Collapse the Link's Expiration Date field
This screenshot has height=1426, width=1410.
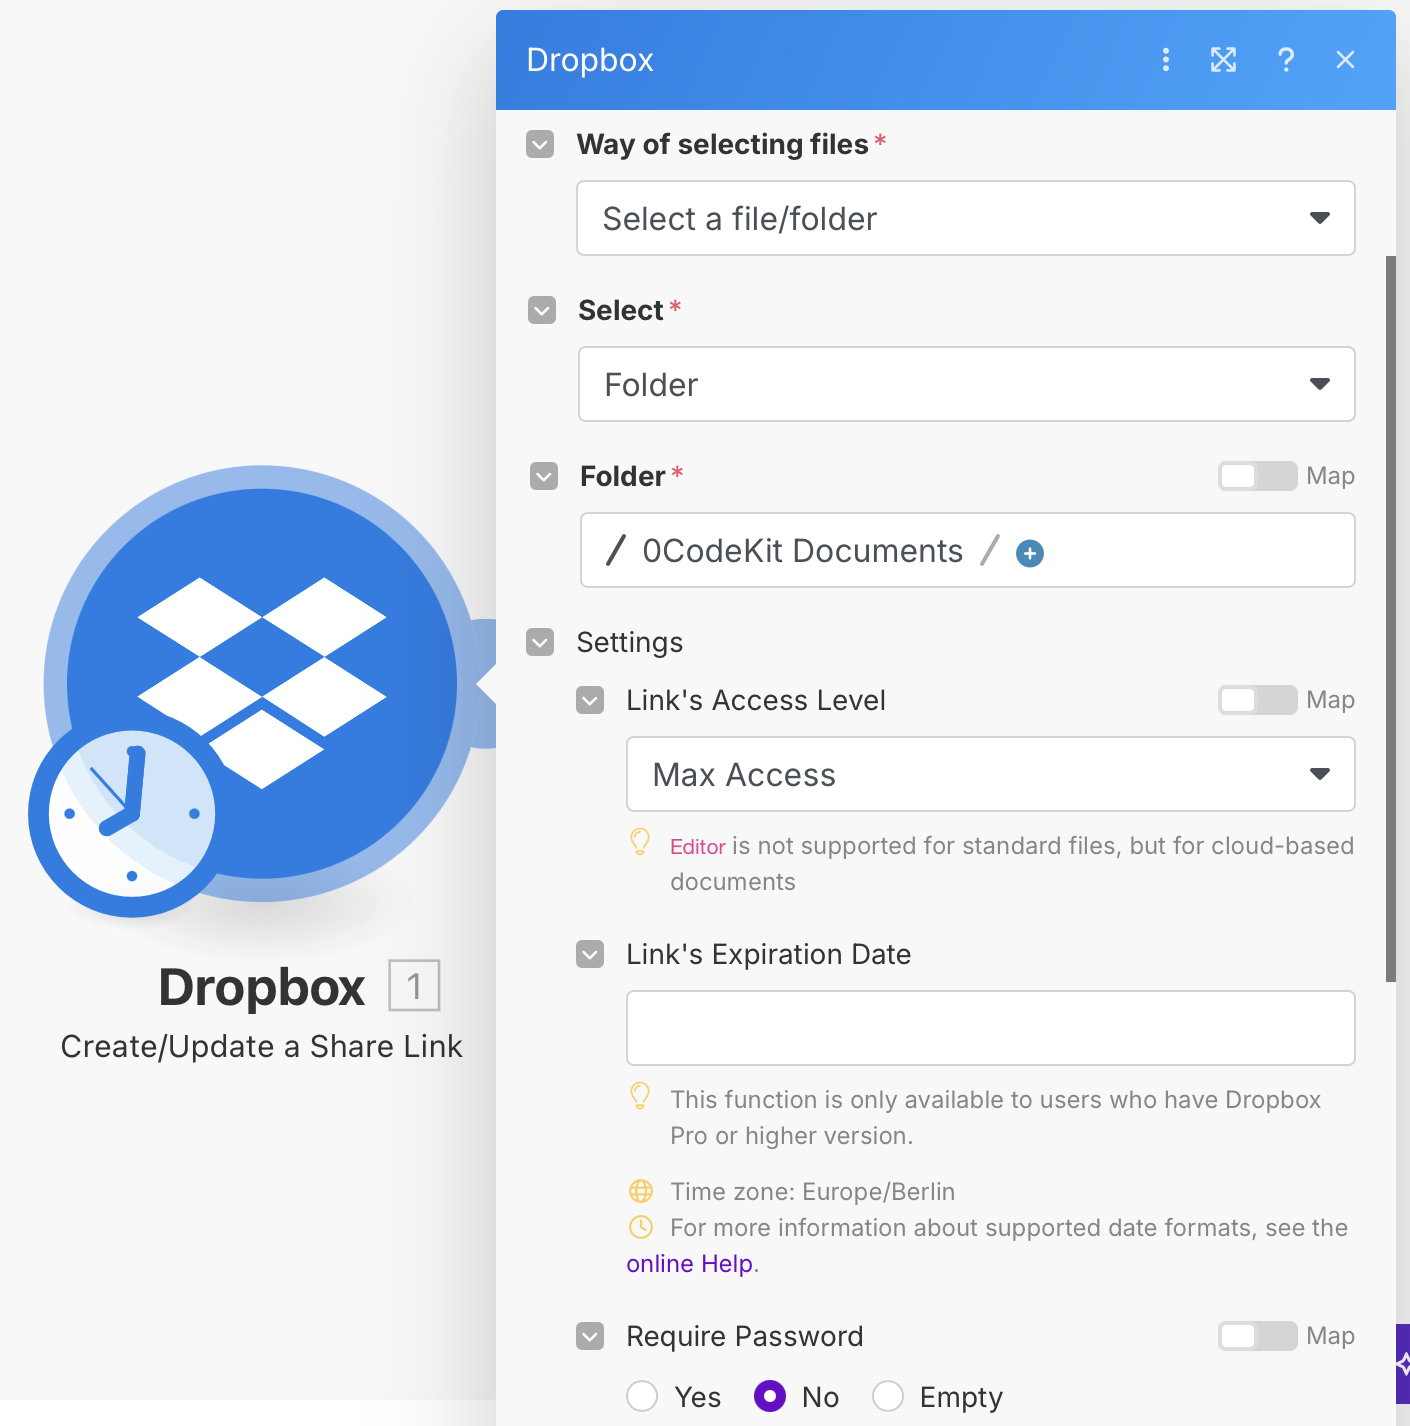590,954
